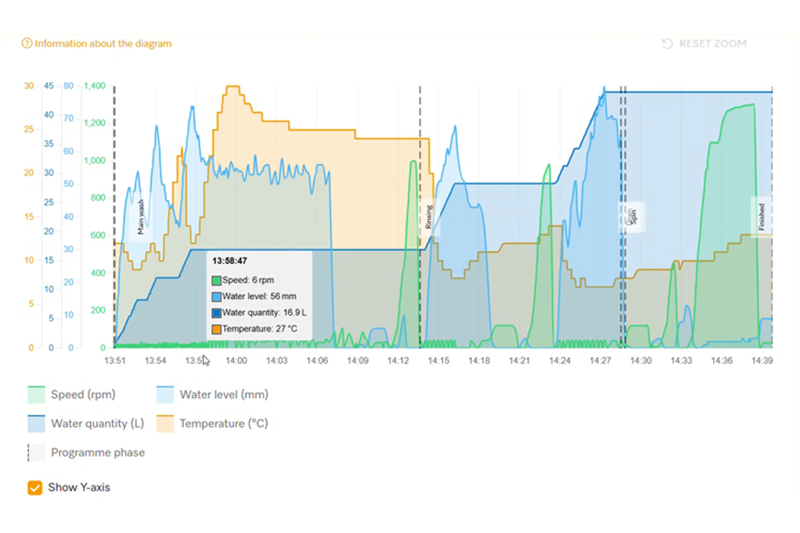Uncheck the Show Y-axis checkbox

(x=36, y=488)
